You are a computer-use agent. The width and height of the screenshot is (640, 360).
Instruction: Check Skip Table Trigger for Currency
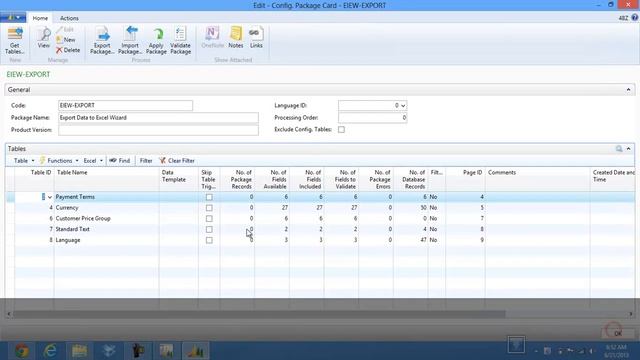(209, 208)
